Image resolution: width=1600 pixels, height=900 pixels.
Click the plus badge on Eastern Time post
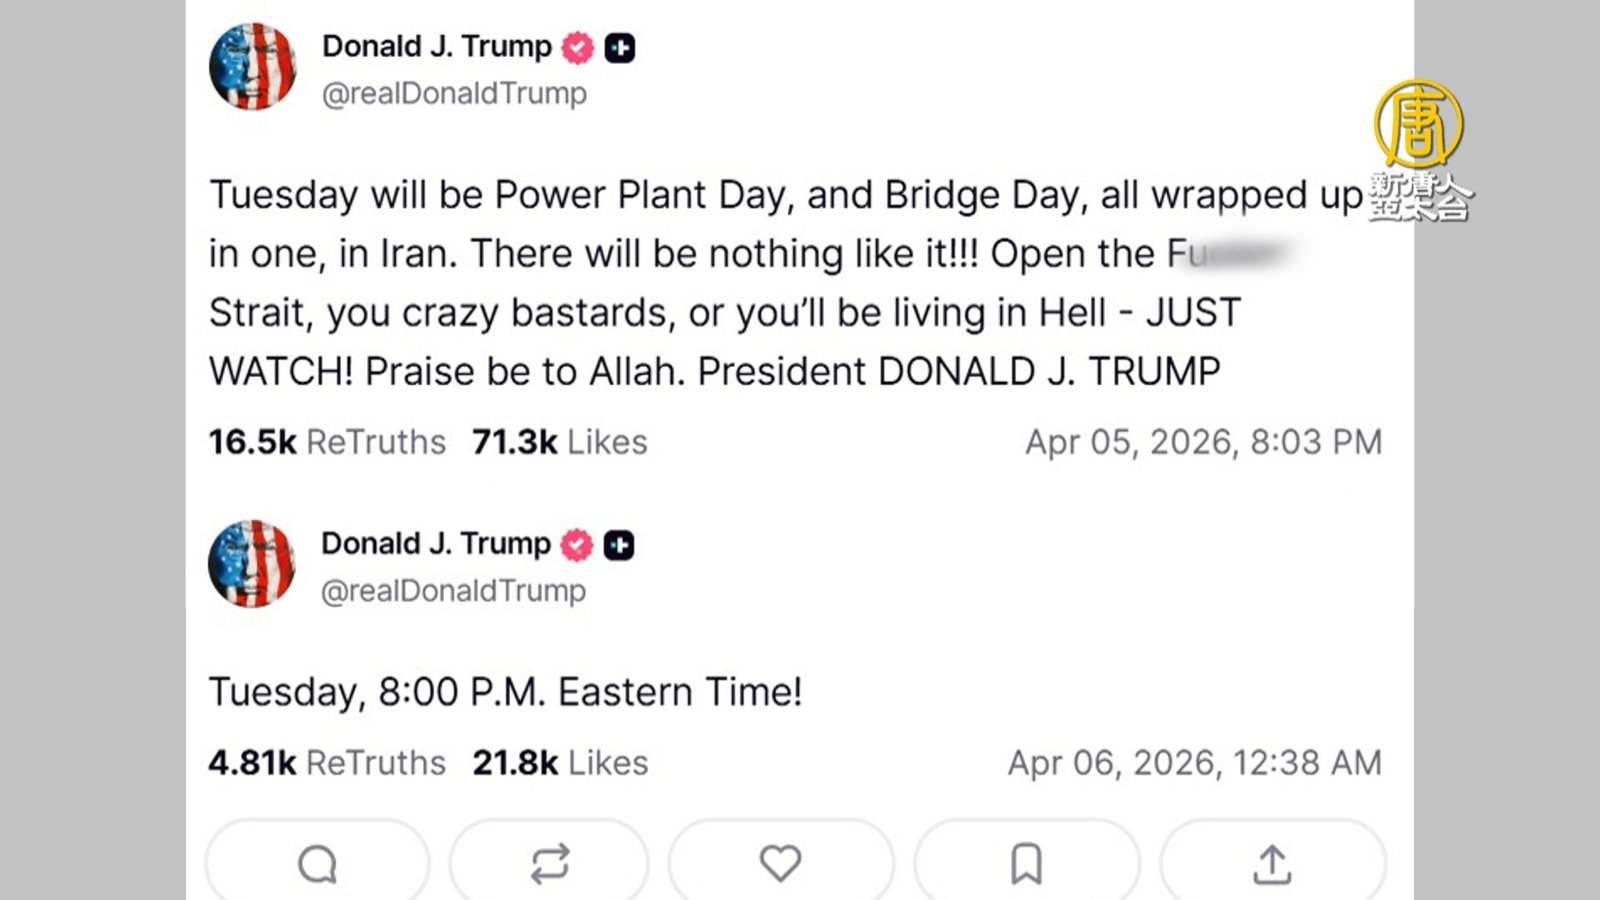pyautogui.click(x=619, y=545)
